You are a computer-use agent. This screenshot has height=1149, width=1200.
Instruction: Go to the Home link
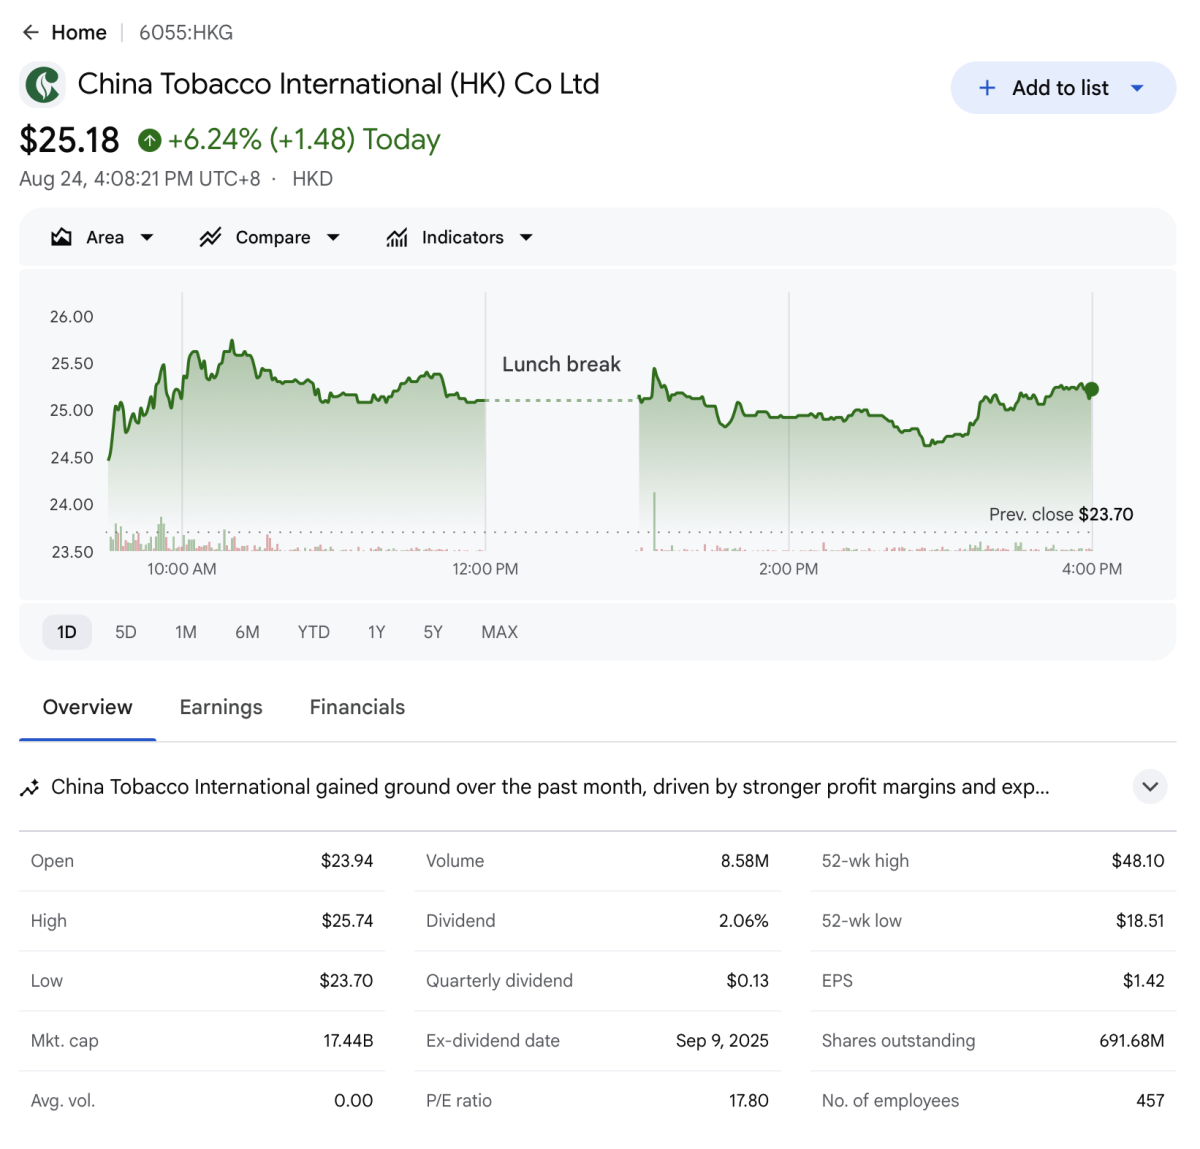coord(79,32)
